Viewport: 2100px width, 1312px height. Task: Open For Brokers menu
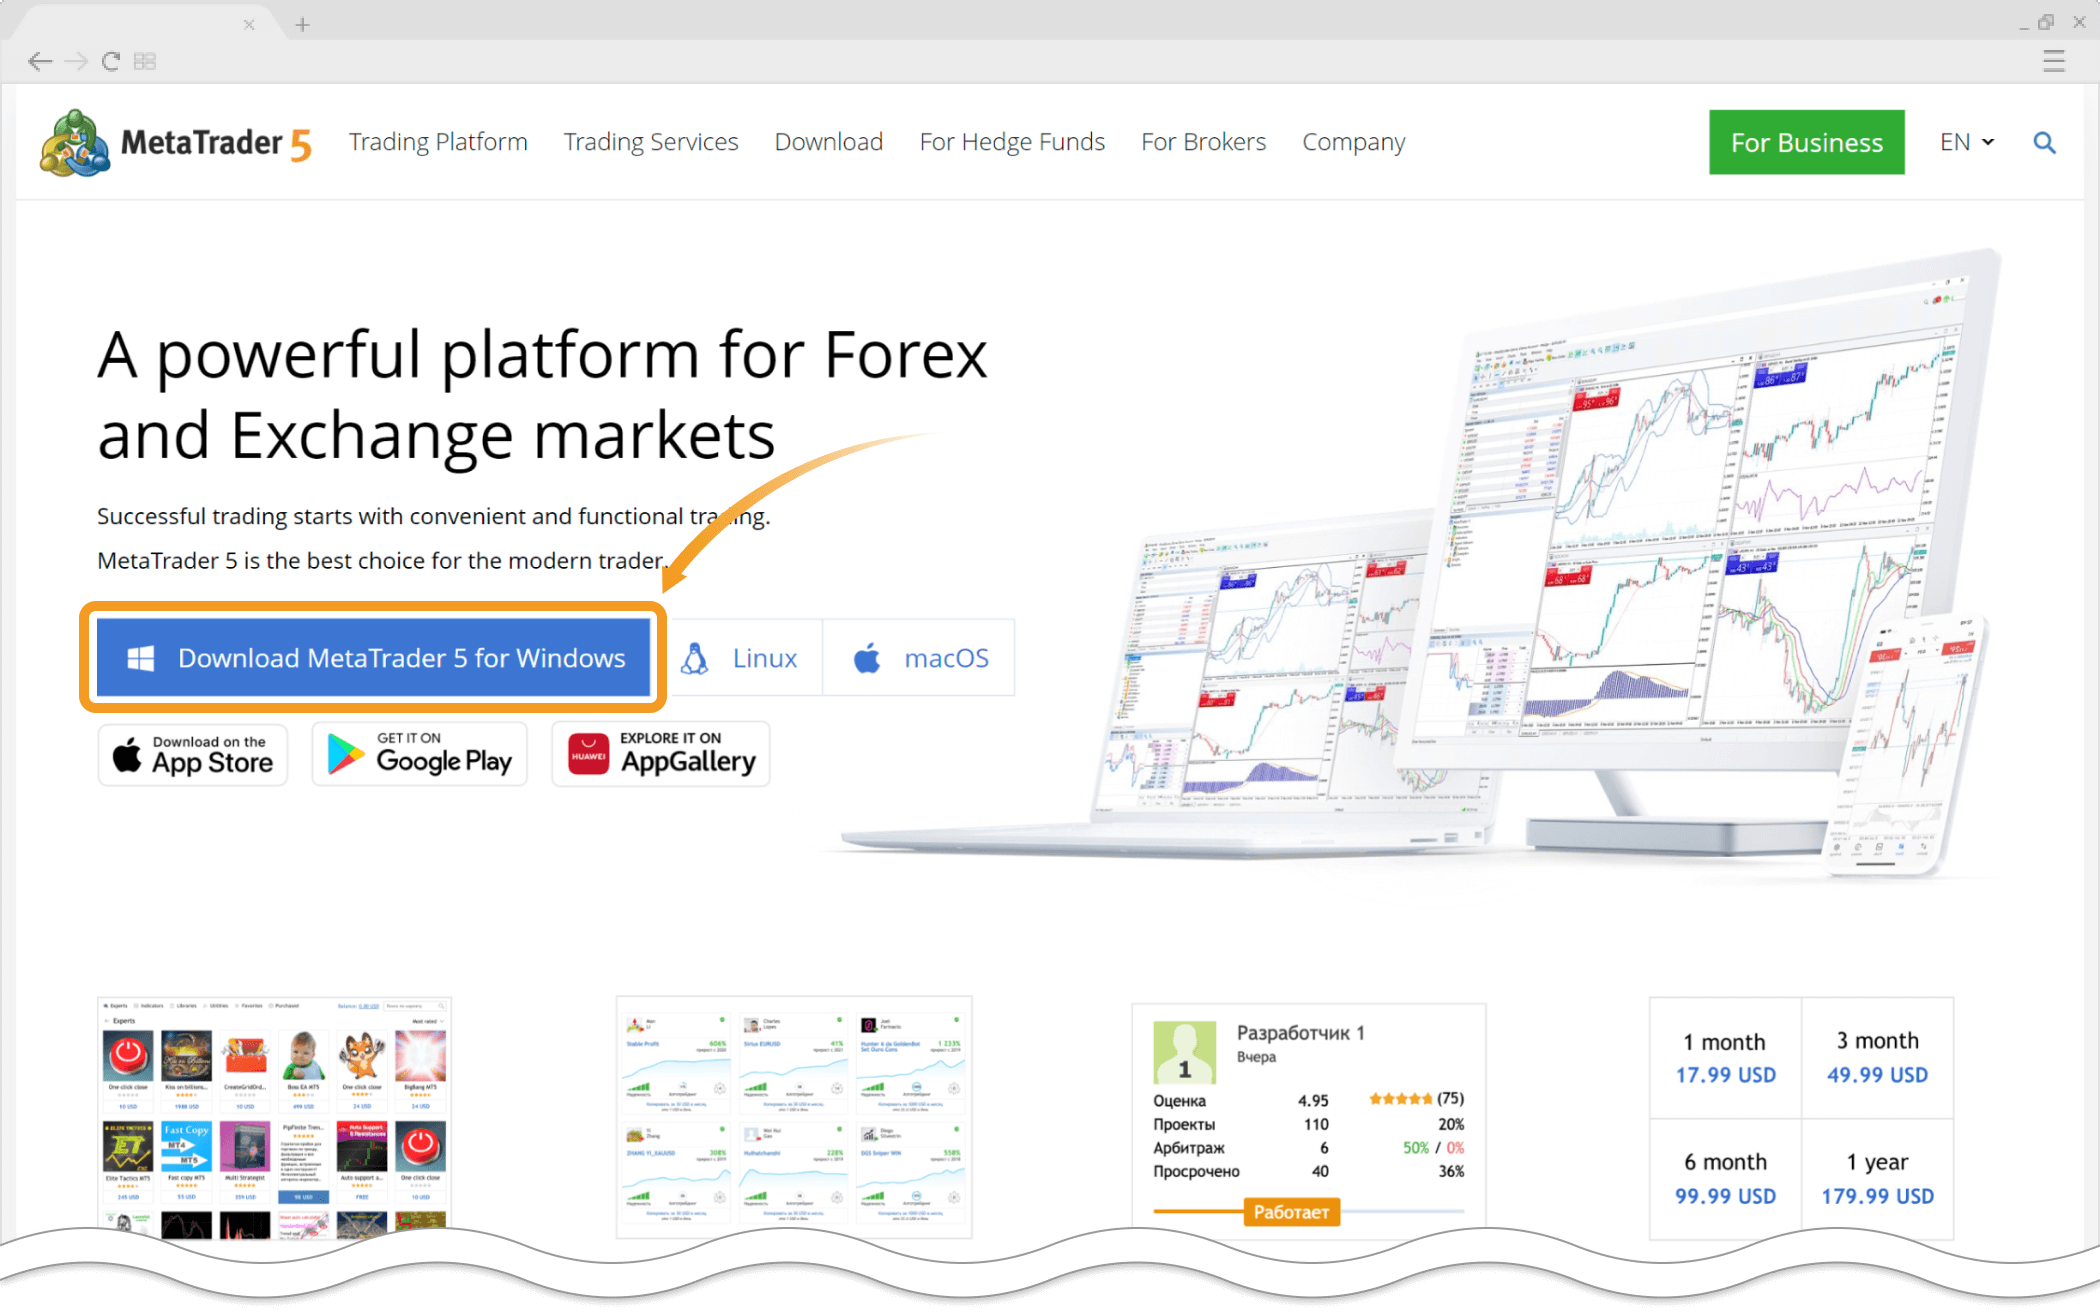click(1203, 142)
